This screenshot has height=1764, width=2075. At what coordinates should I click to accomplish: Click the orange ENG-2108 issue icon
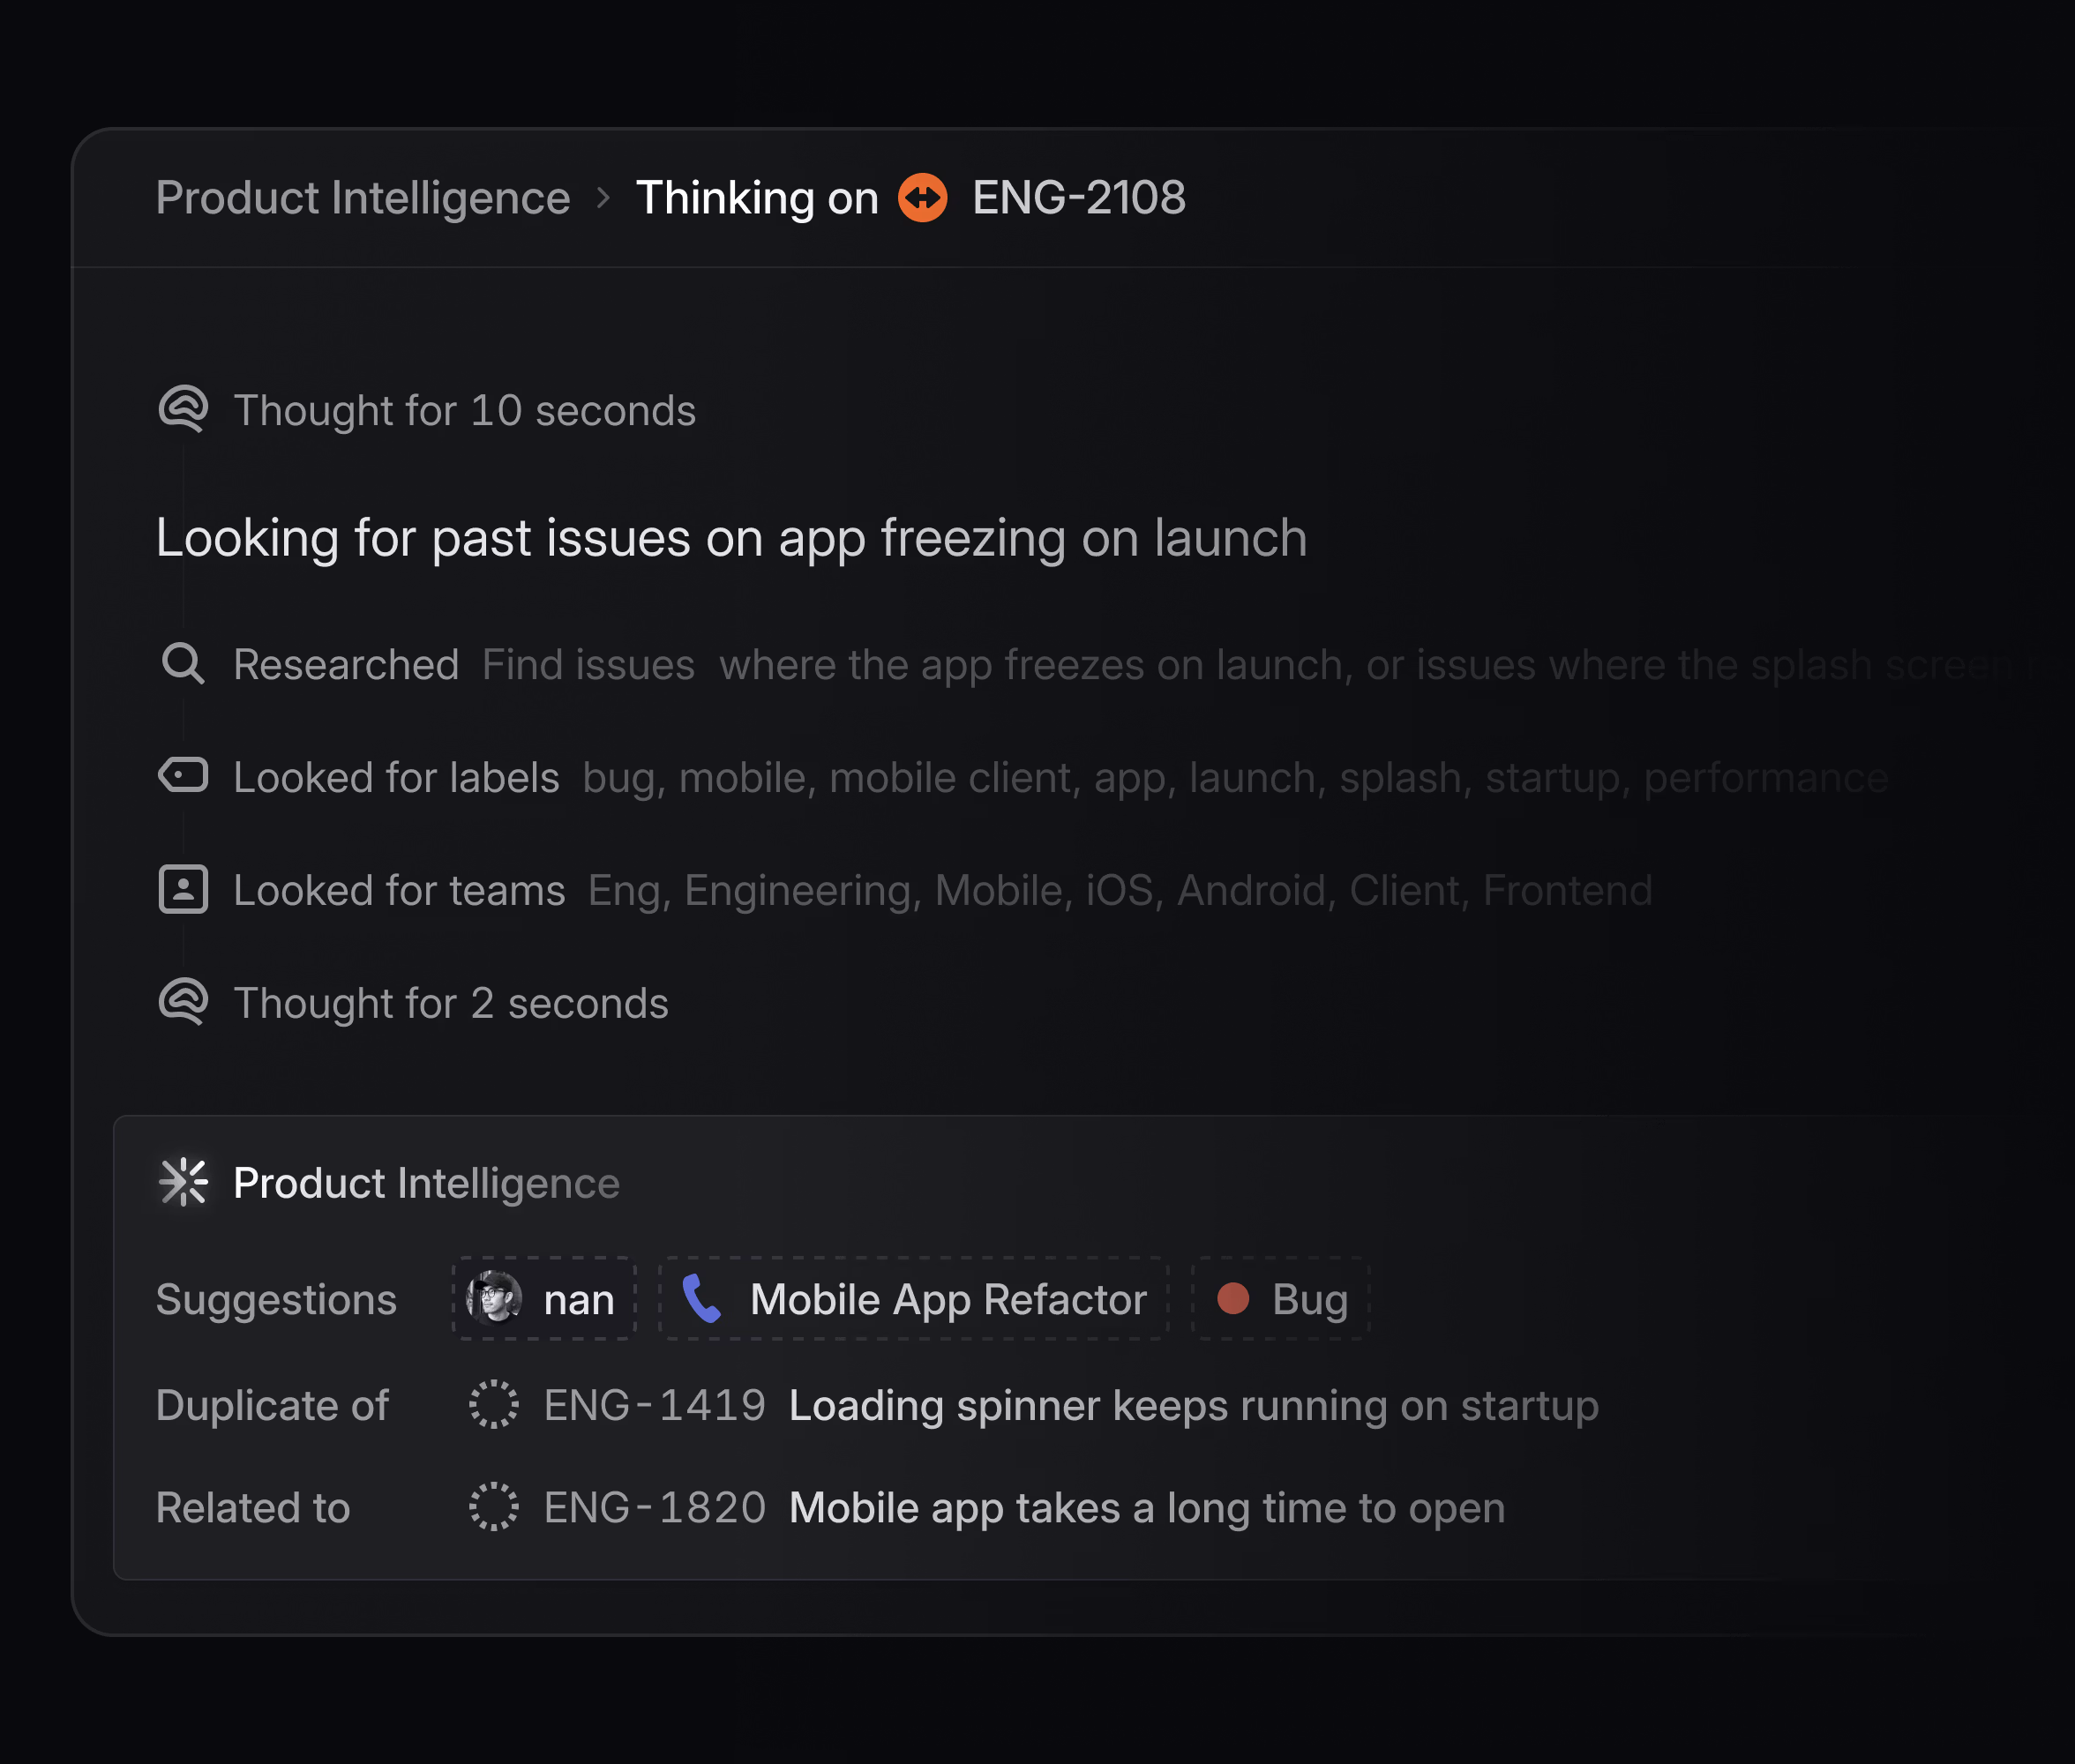[x=923, y=198]
